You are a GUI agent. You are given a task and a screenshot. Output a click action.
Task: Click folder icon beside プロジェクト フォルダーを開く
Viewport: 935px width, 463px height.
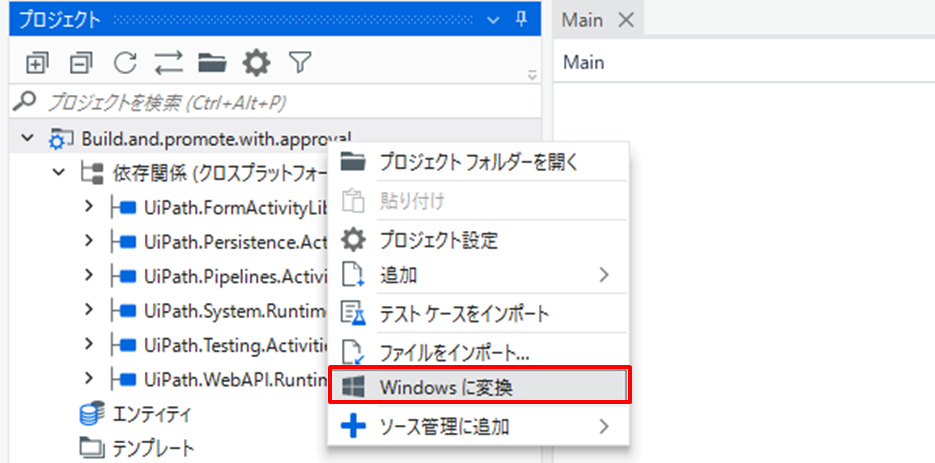point(353,161)
